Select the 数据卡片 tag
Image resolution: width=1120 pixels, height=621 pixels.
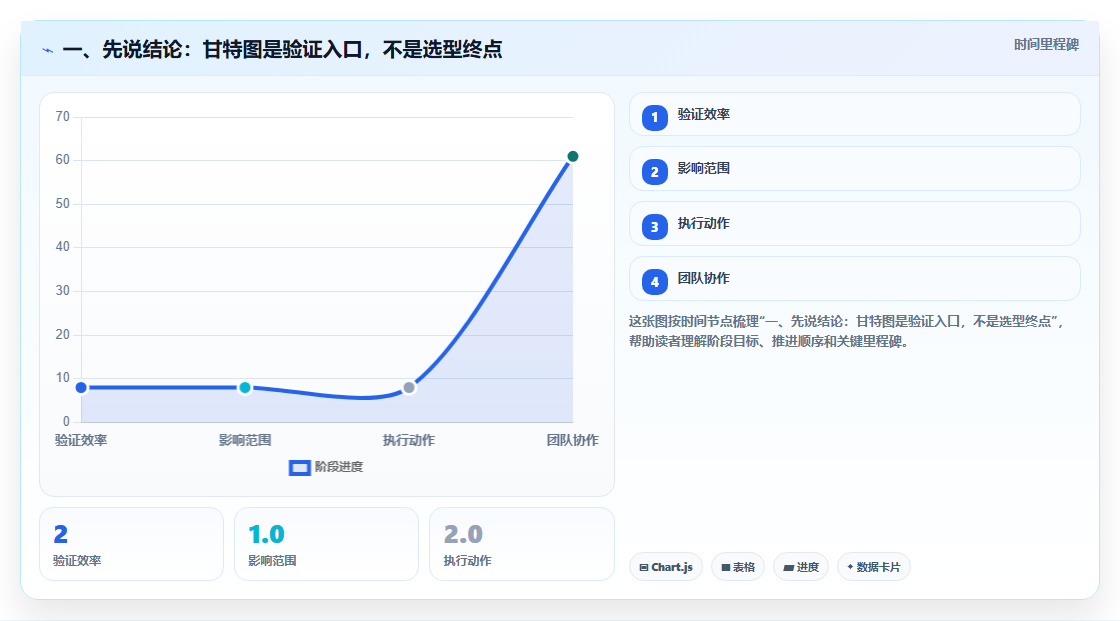pos(874,567)
